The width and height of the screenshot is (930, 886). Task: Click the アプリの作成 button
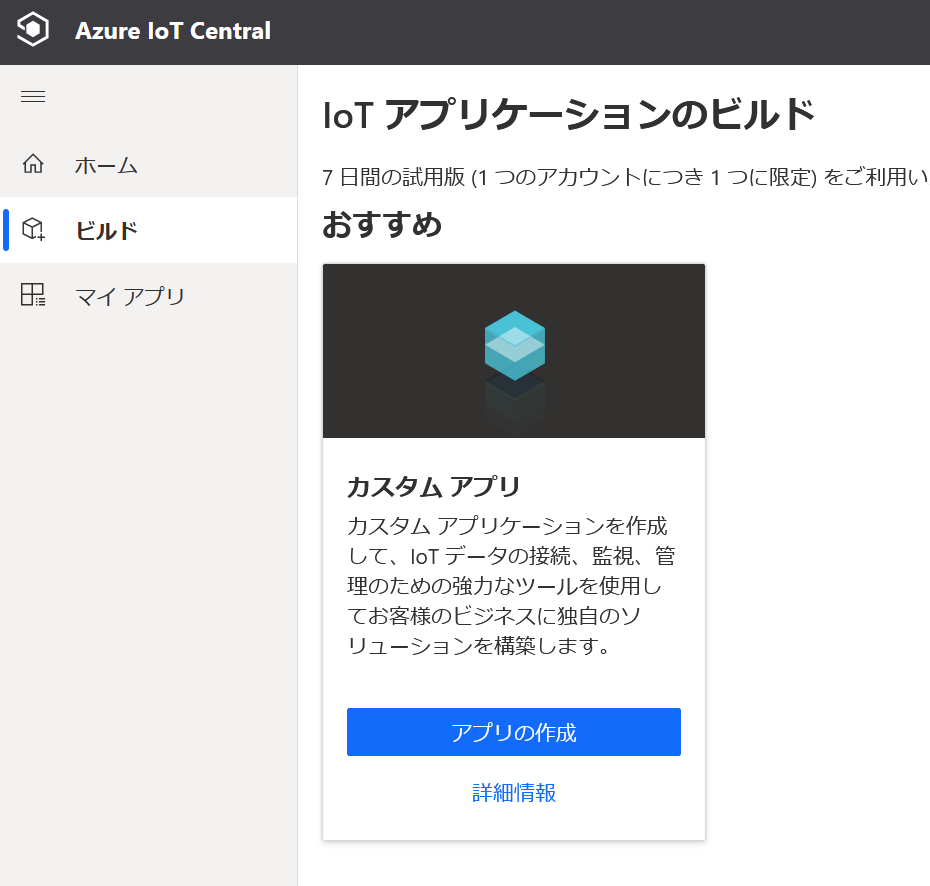point(514,732)
